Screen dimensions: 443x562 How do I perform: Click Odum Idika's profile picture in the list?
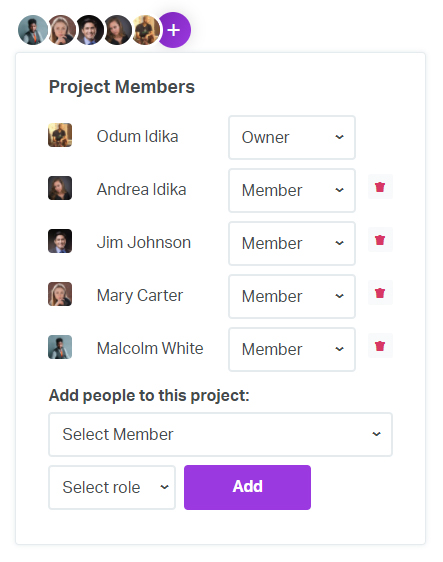[x=60, y=135]
